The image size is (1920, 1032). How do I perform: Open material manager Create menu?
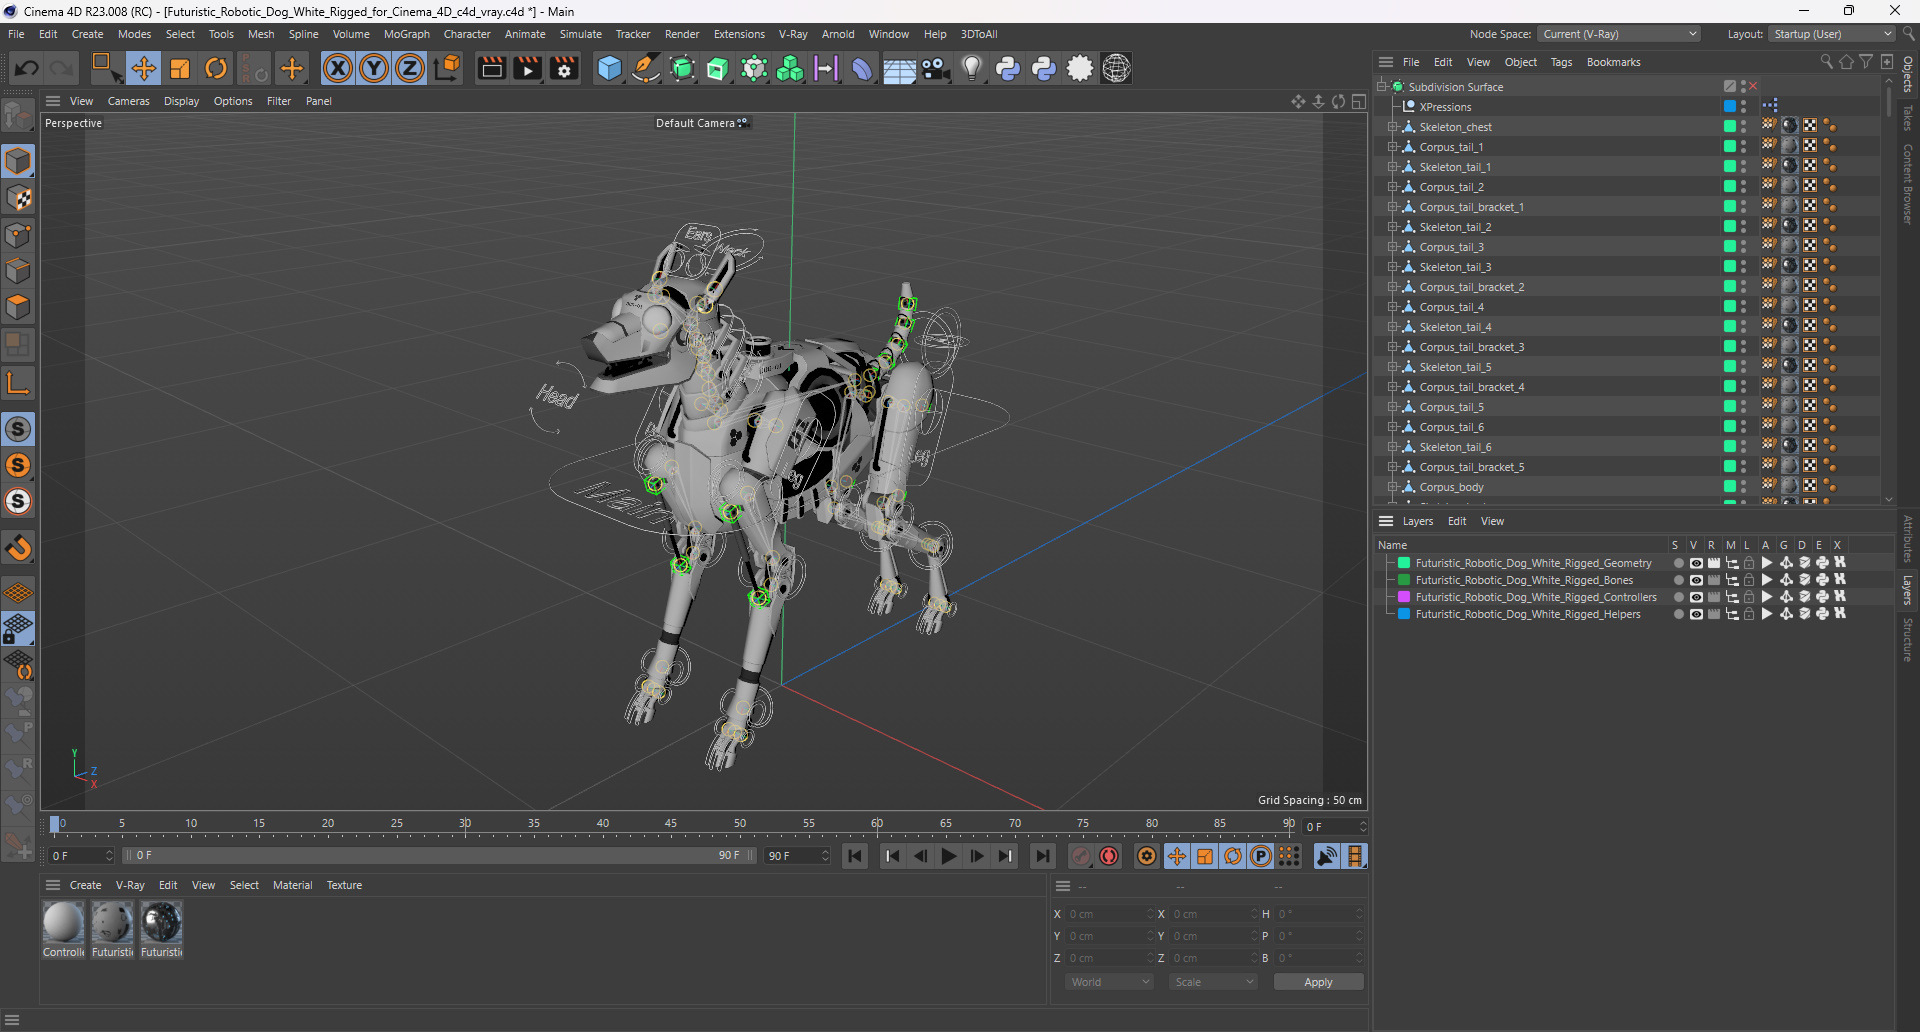point(85,885)
